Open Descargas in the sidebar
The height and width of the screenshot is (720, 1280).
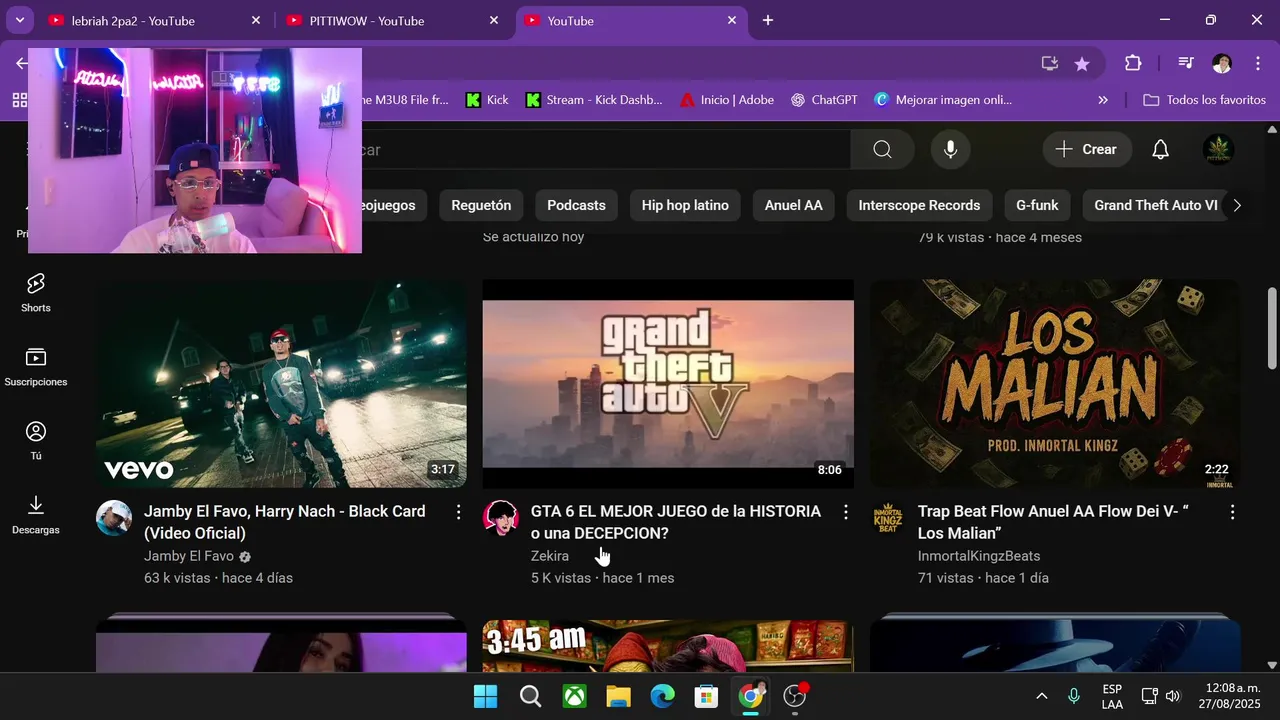point(36,515)
